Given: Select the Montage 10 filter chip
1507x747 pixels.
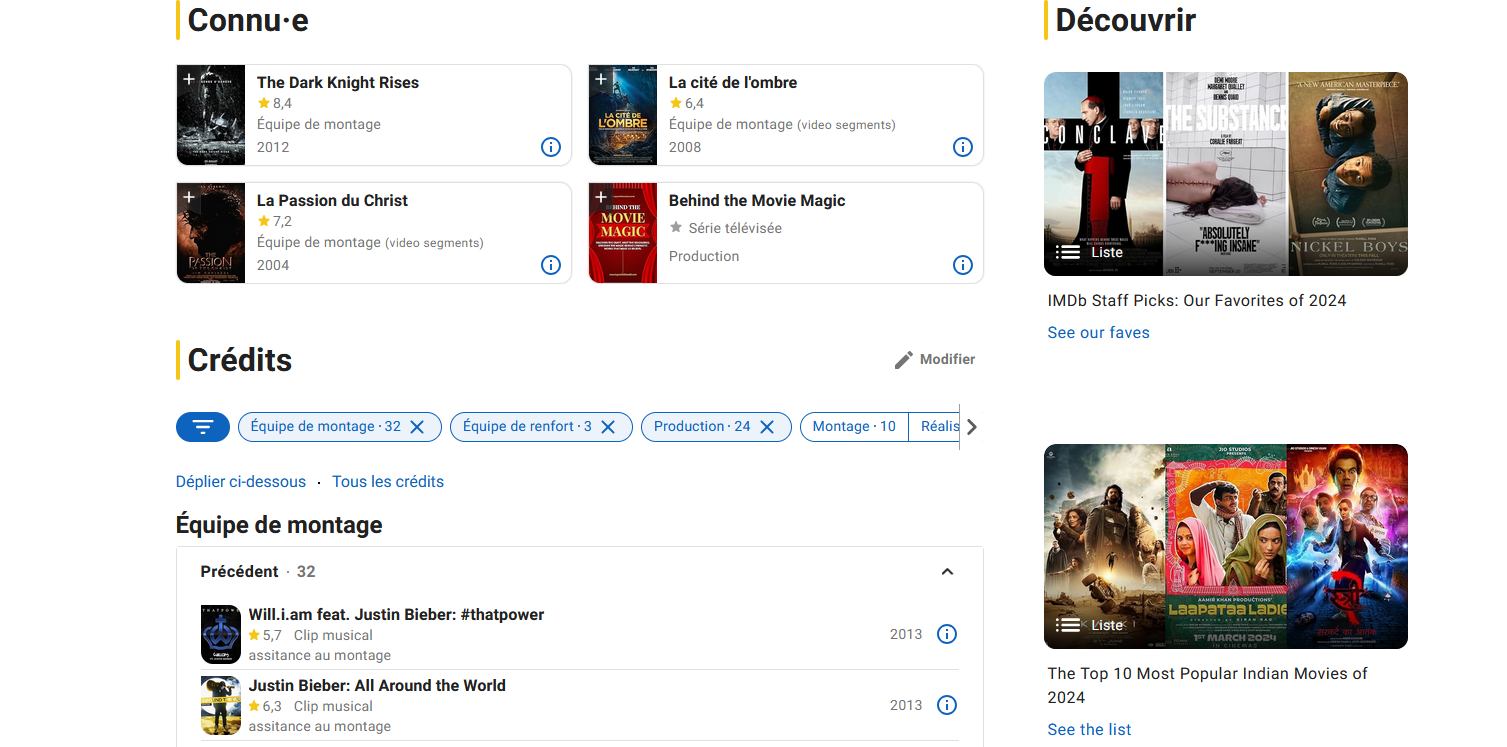Looking at the screenshot, I should pos(853,427).
